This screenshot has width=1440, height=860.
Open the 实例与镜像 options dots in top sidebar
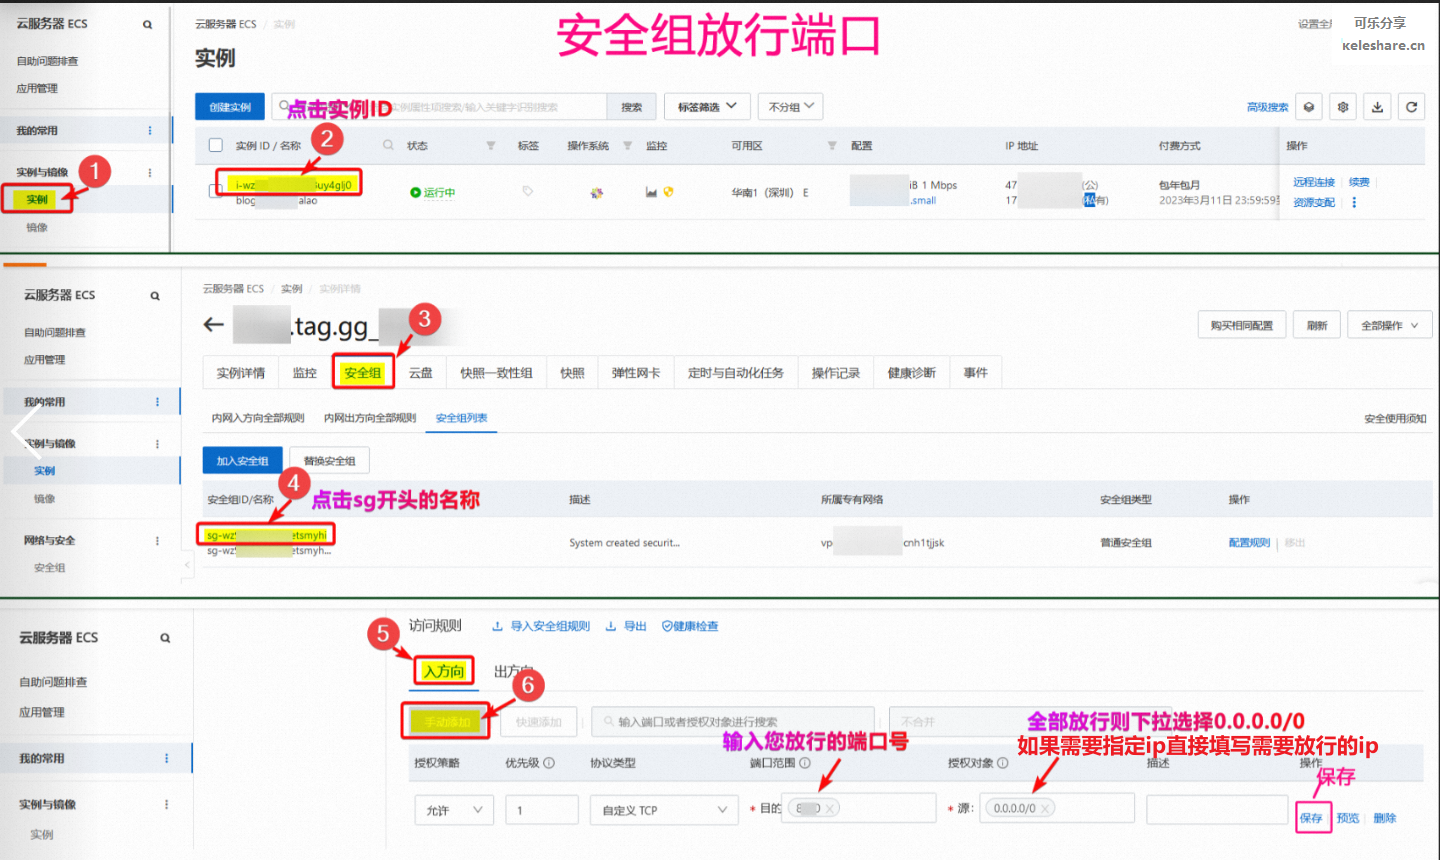pos(150,172)
